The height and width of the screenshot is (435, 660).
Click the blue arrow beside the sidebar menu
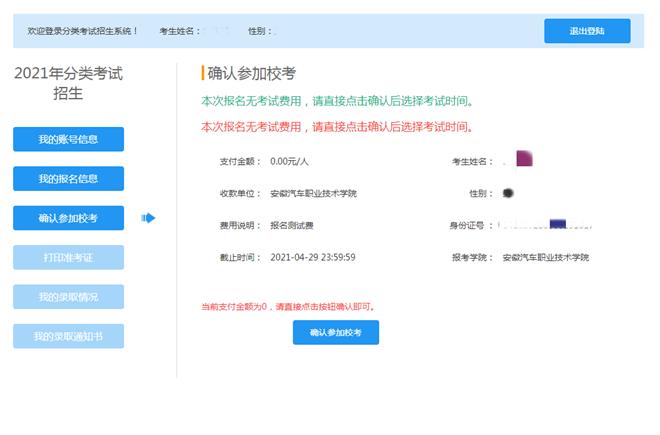[149, 218]
